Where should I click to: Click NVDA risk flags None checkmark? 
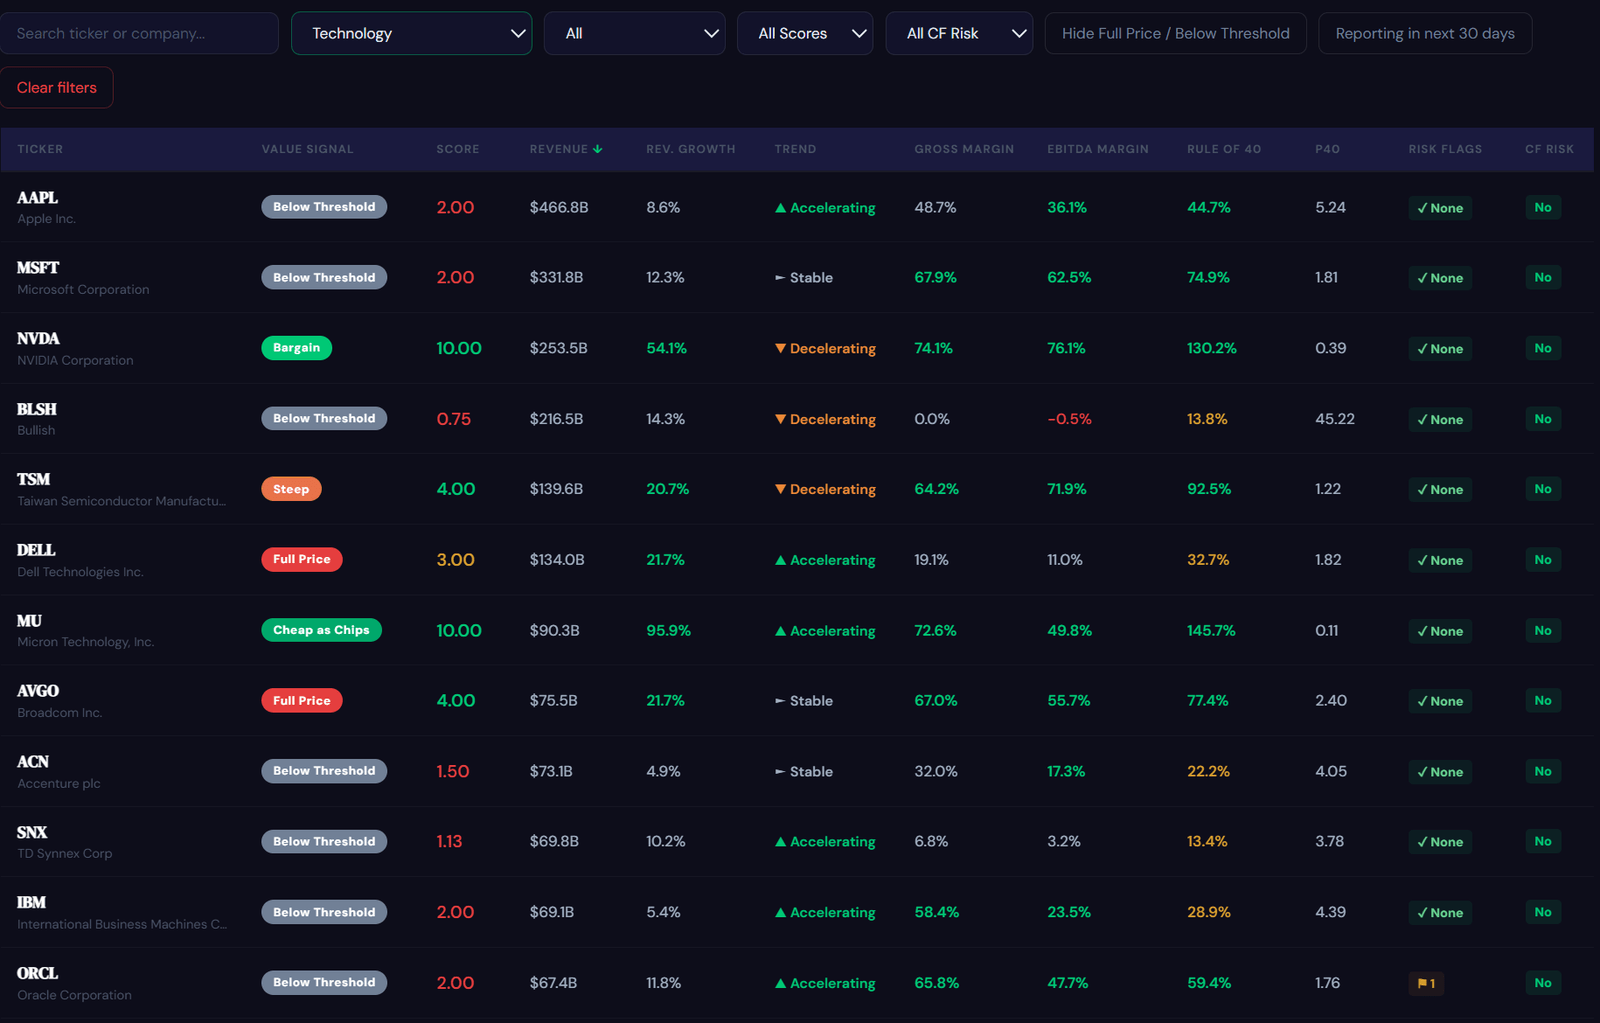[x=1422, y=349]
